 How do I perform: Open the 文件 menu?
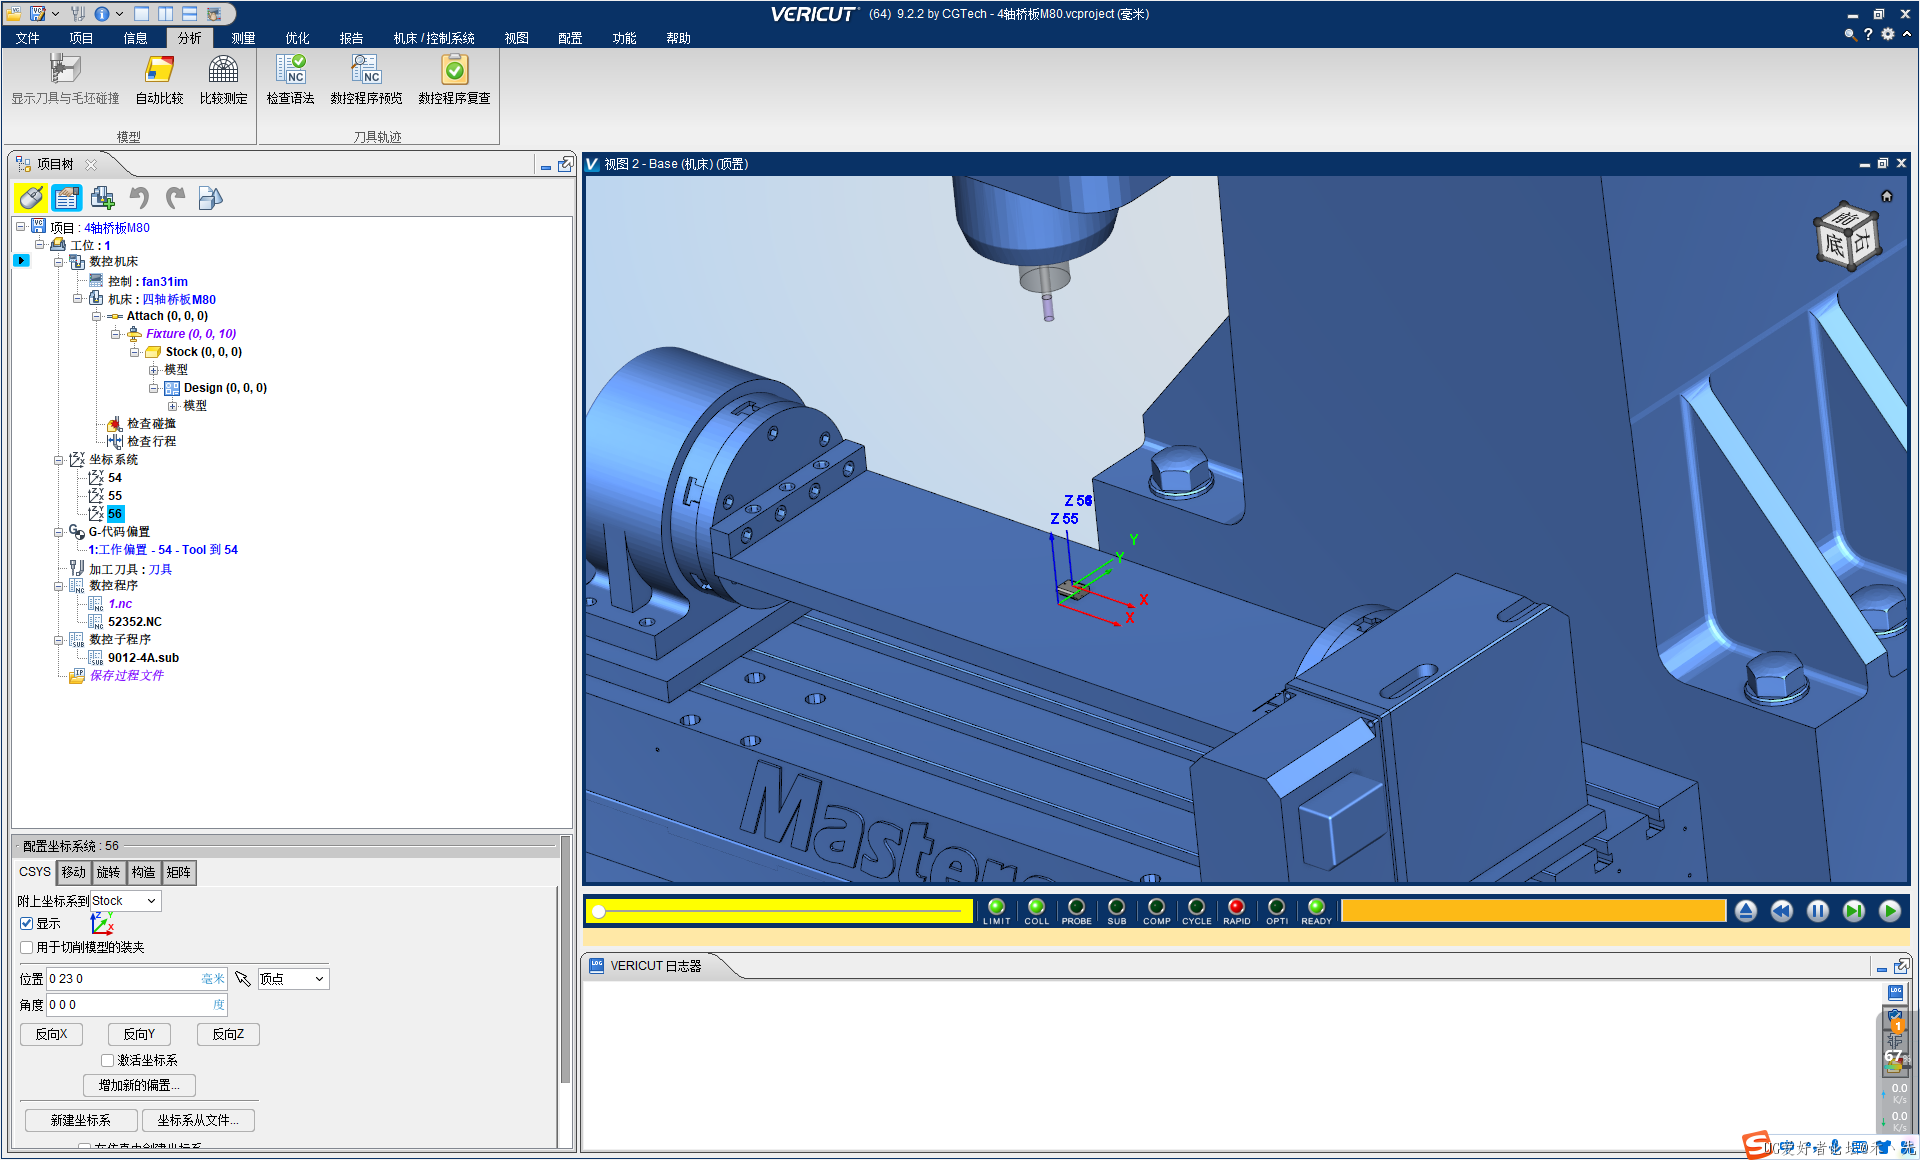28,38
